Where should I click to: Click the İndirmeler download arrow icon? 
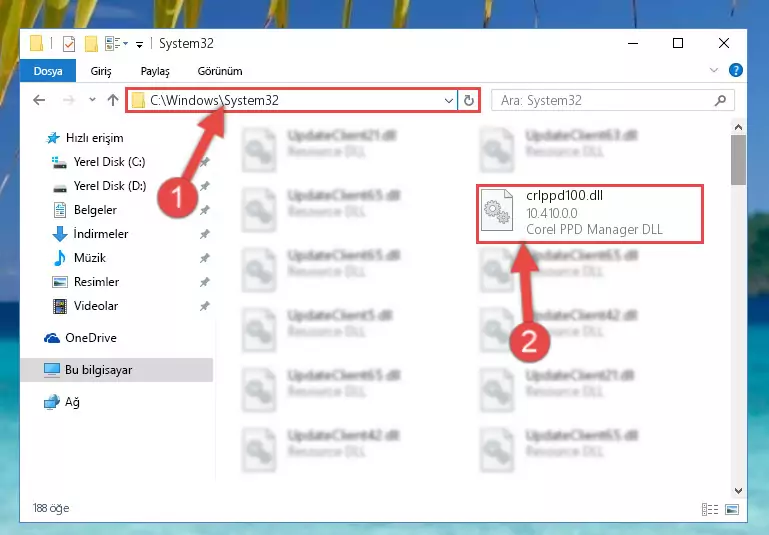tap(60, 234)
